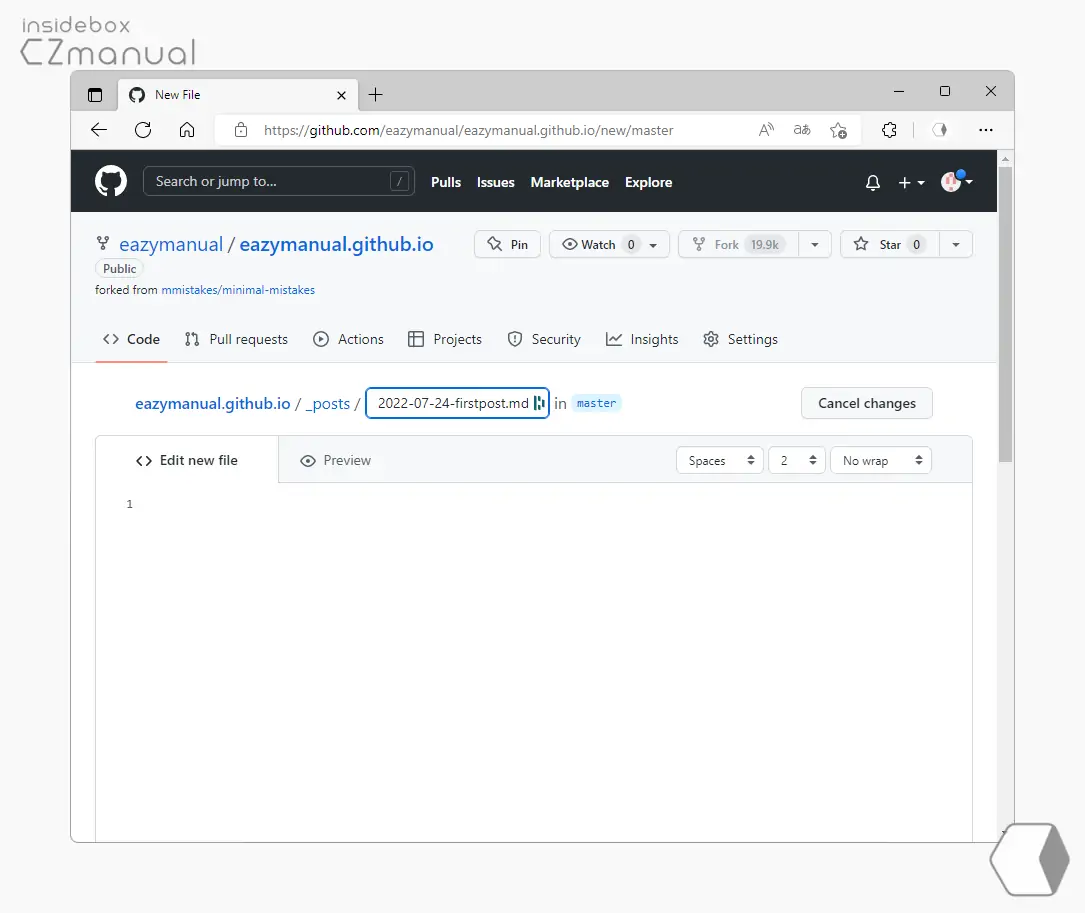The width and height of the screenshot is (1085, 913).
Task: Click the page vertical scrollbar
Action: [x=1005, y=314]
